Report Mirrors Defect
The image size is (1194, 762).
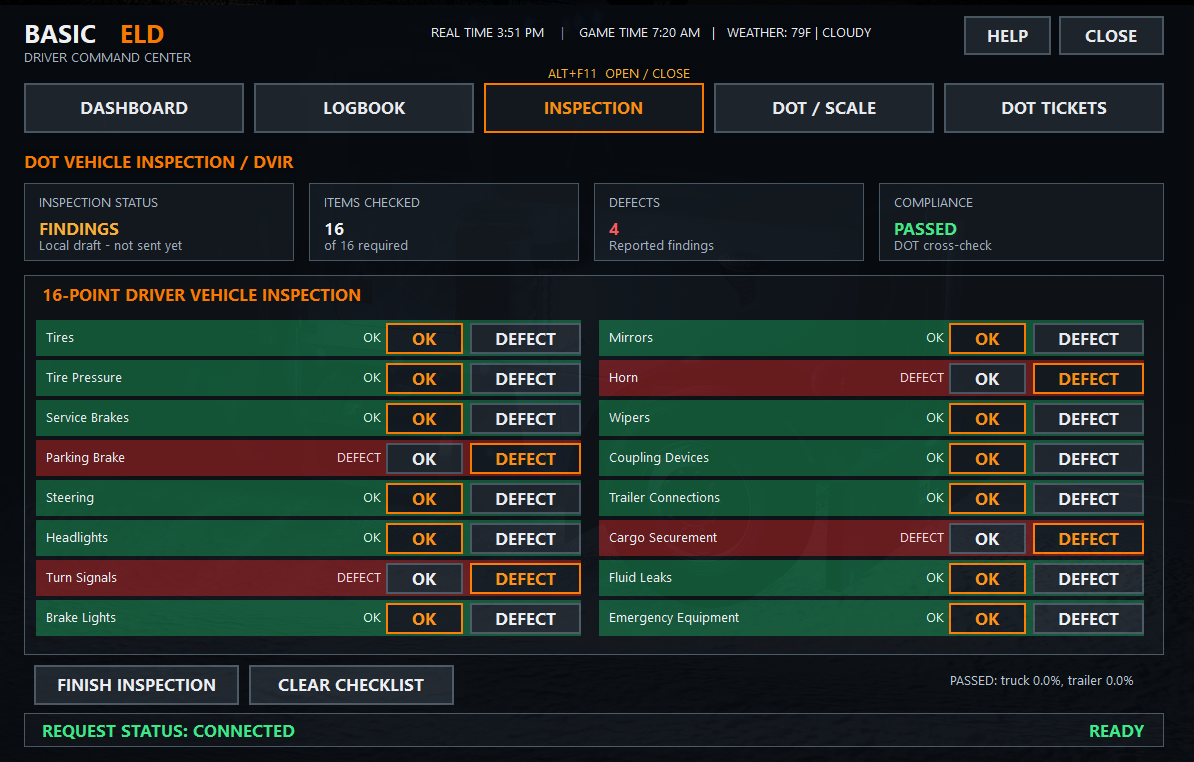point(1088,339)
